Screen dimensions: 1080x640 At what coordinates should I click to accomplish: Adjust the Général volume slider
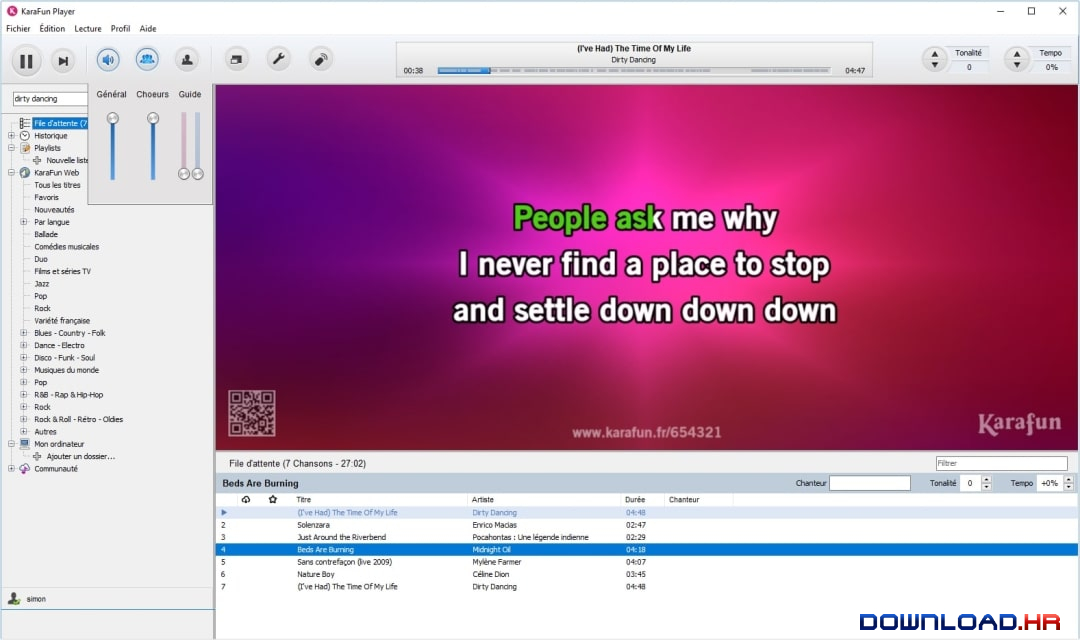113,147
